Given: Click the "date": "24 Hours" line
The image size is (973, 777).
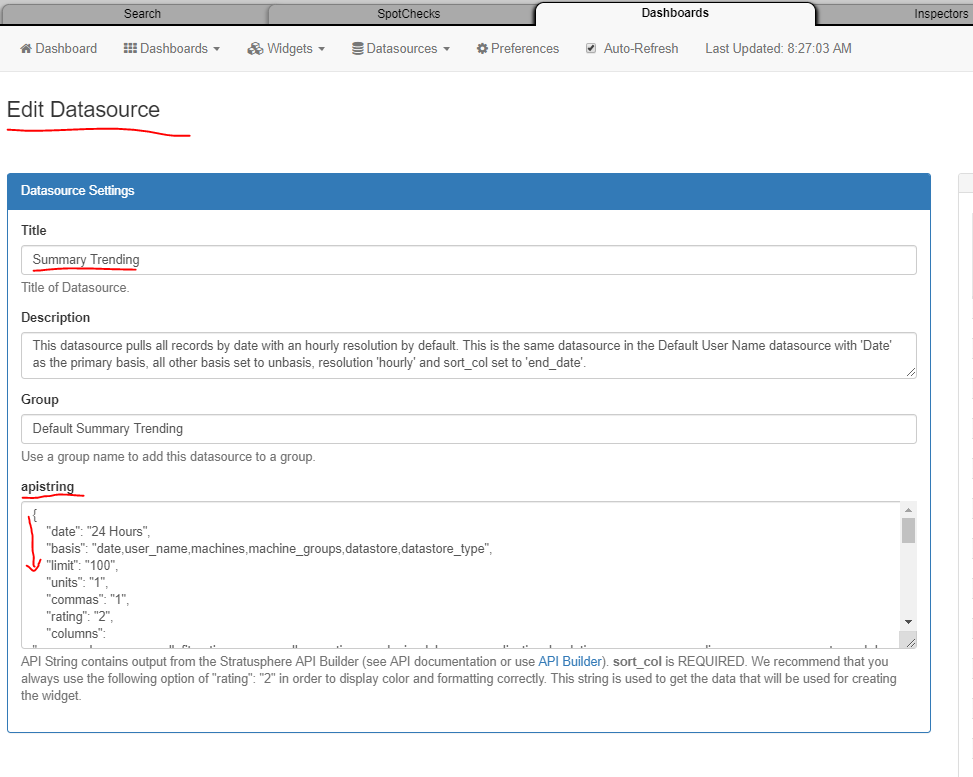Looking at the screenshot, I should tap(98, 531).
